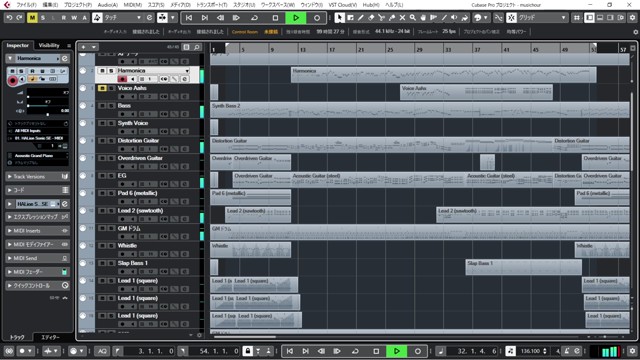640x360 pixels.
Task: Select the Comp tool
Action: coord(433,18)
